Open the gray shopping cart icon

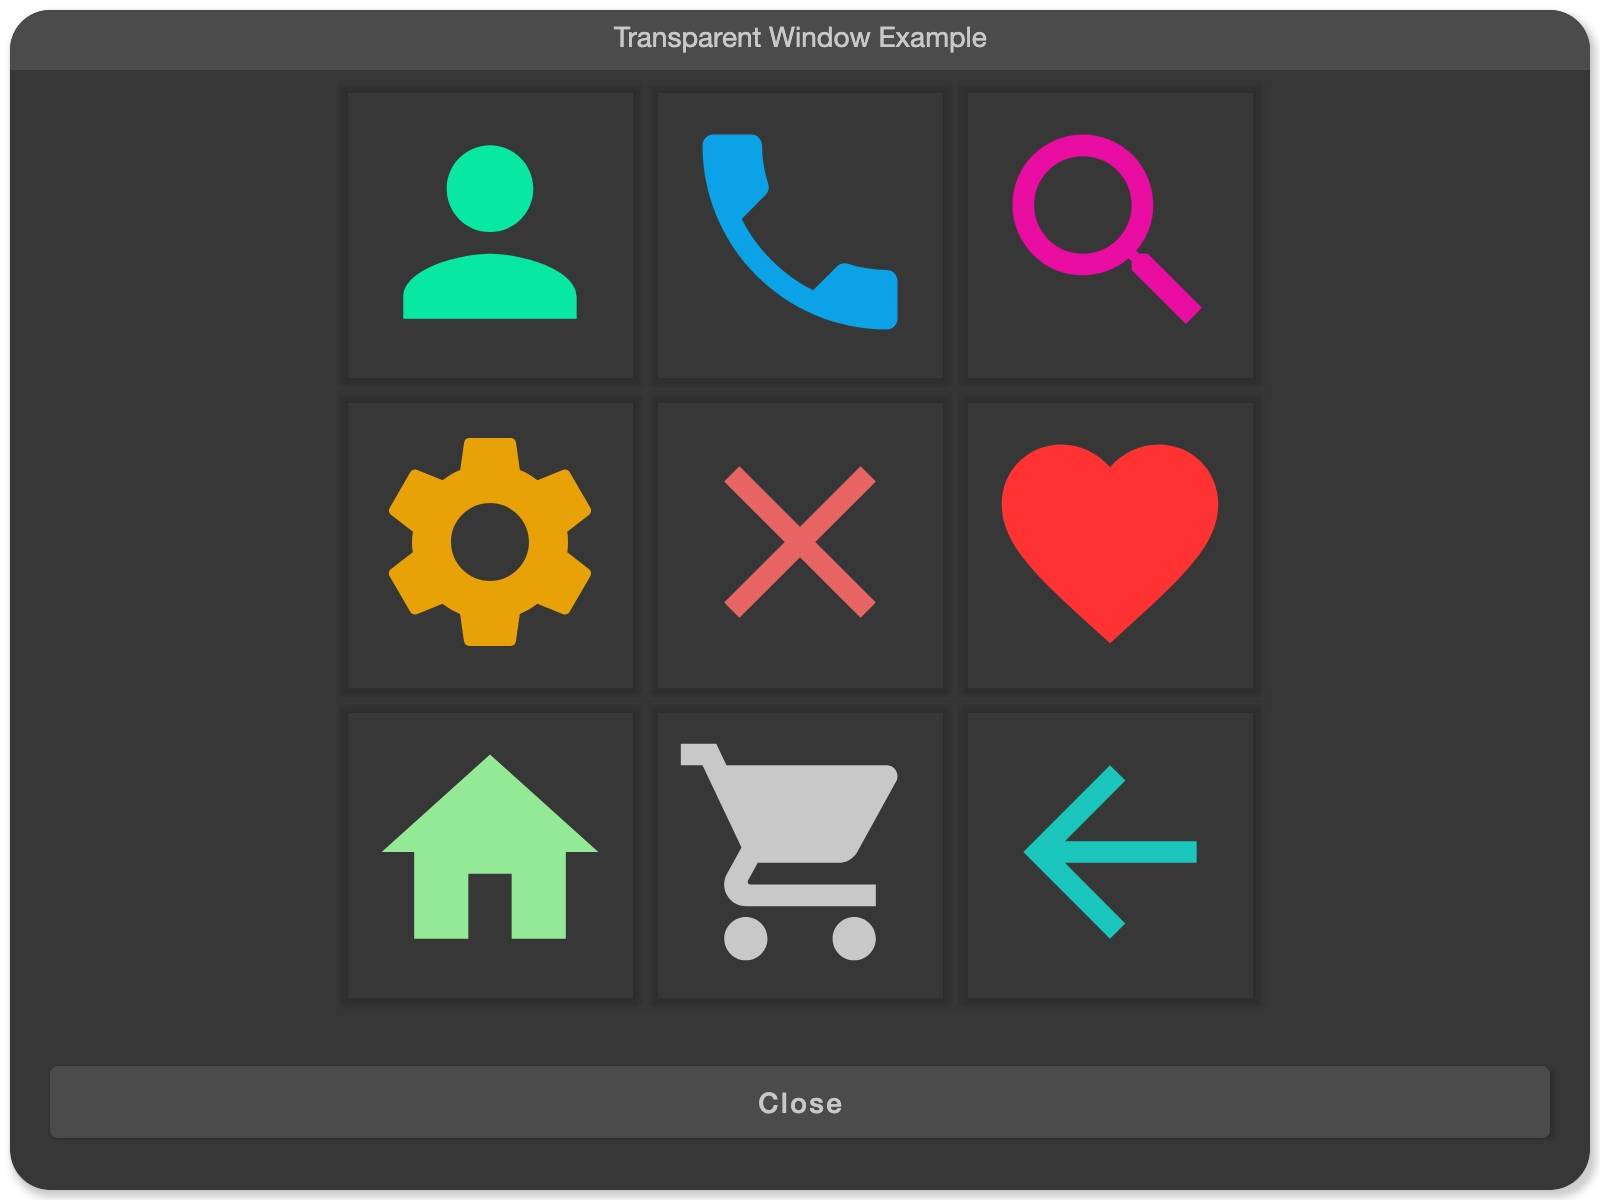pyautogui.click(x=789, y=852)
